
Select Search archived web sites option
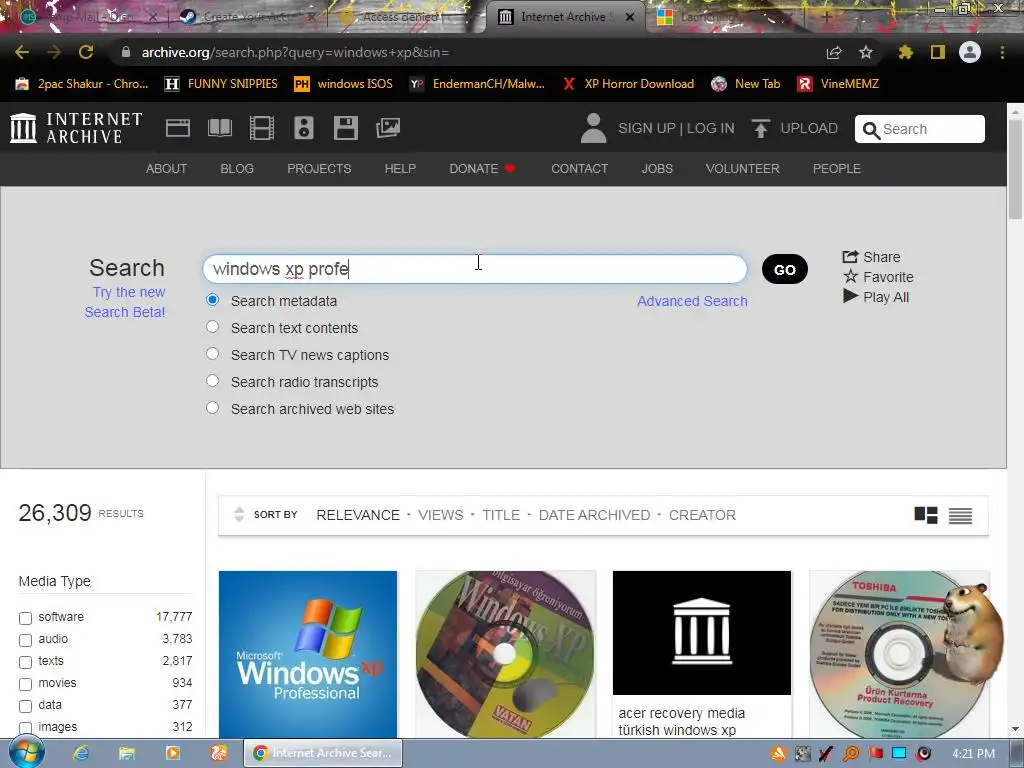[x=212, y=408]
